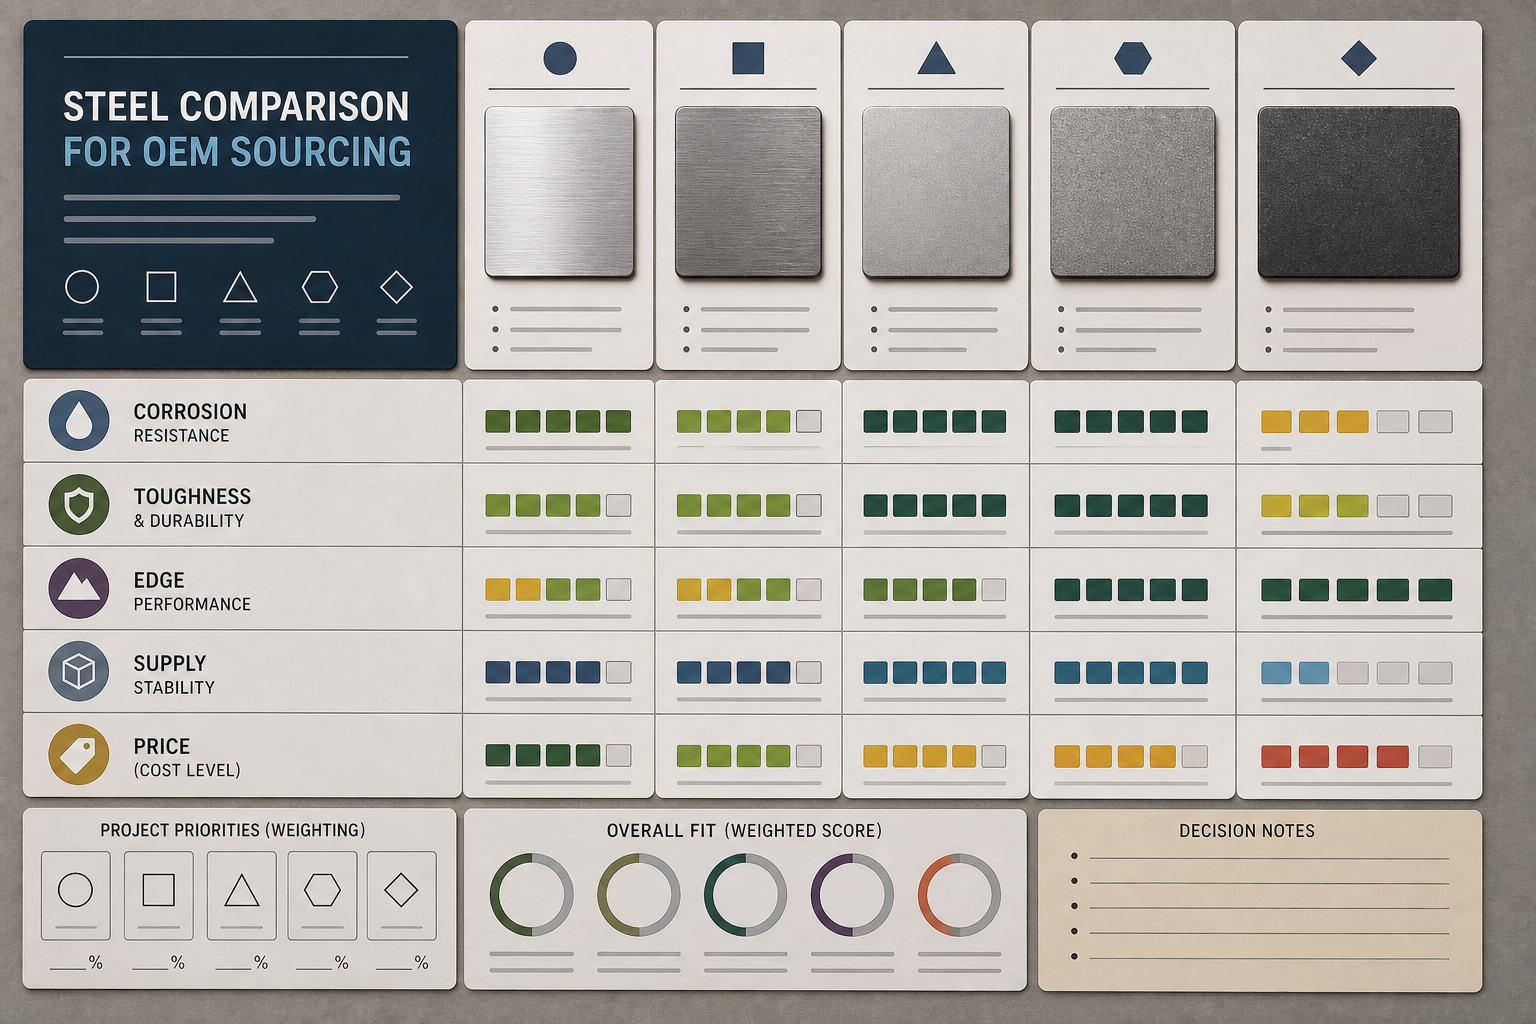
Task: Click the diamond column Edge Performance rating
Action: pos(1357,589)
